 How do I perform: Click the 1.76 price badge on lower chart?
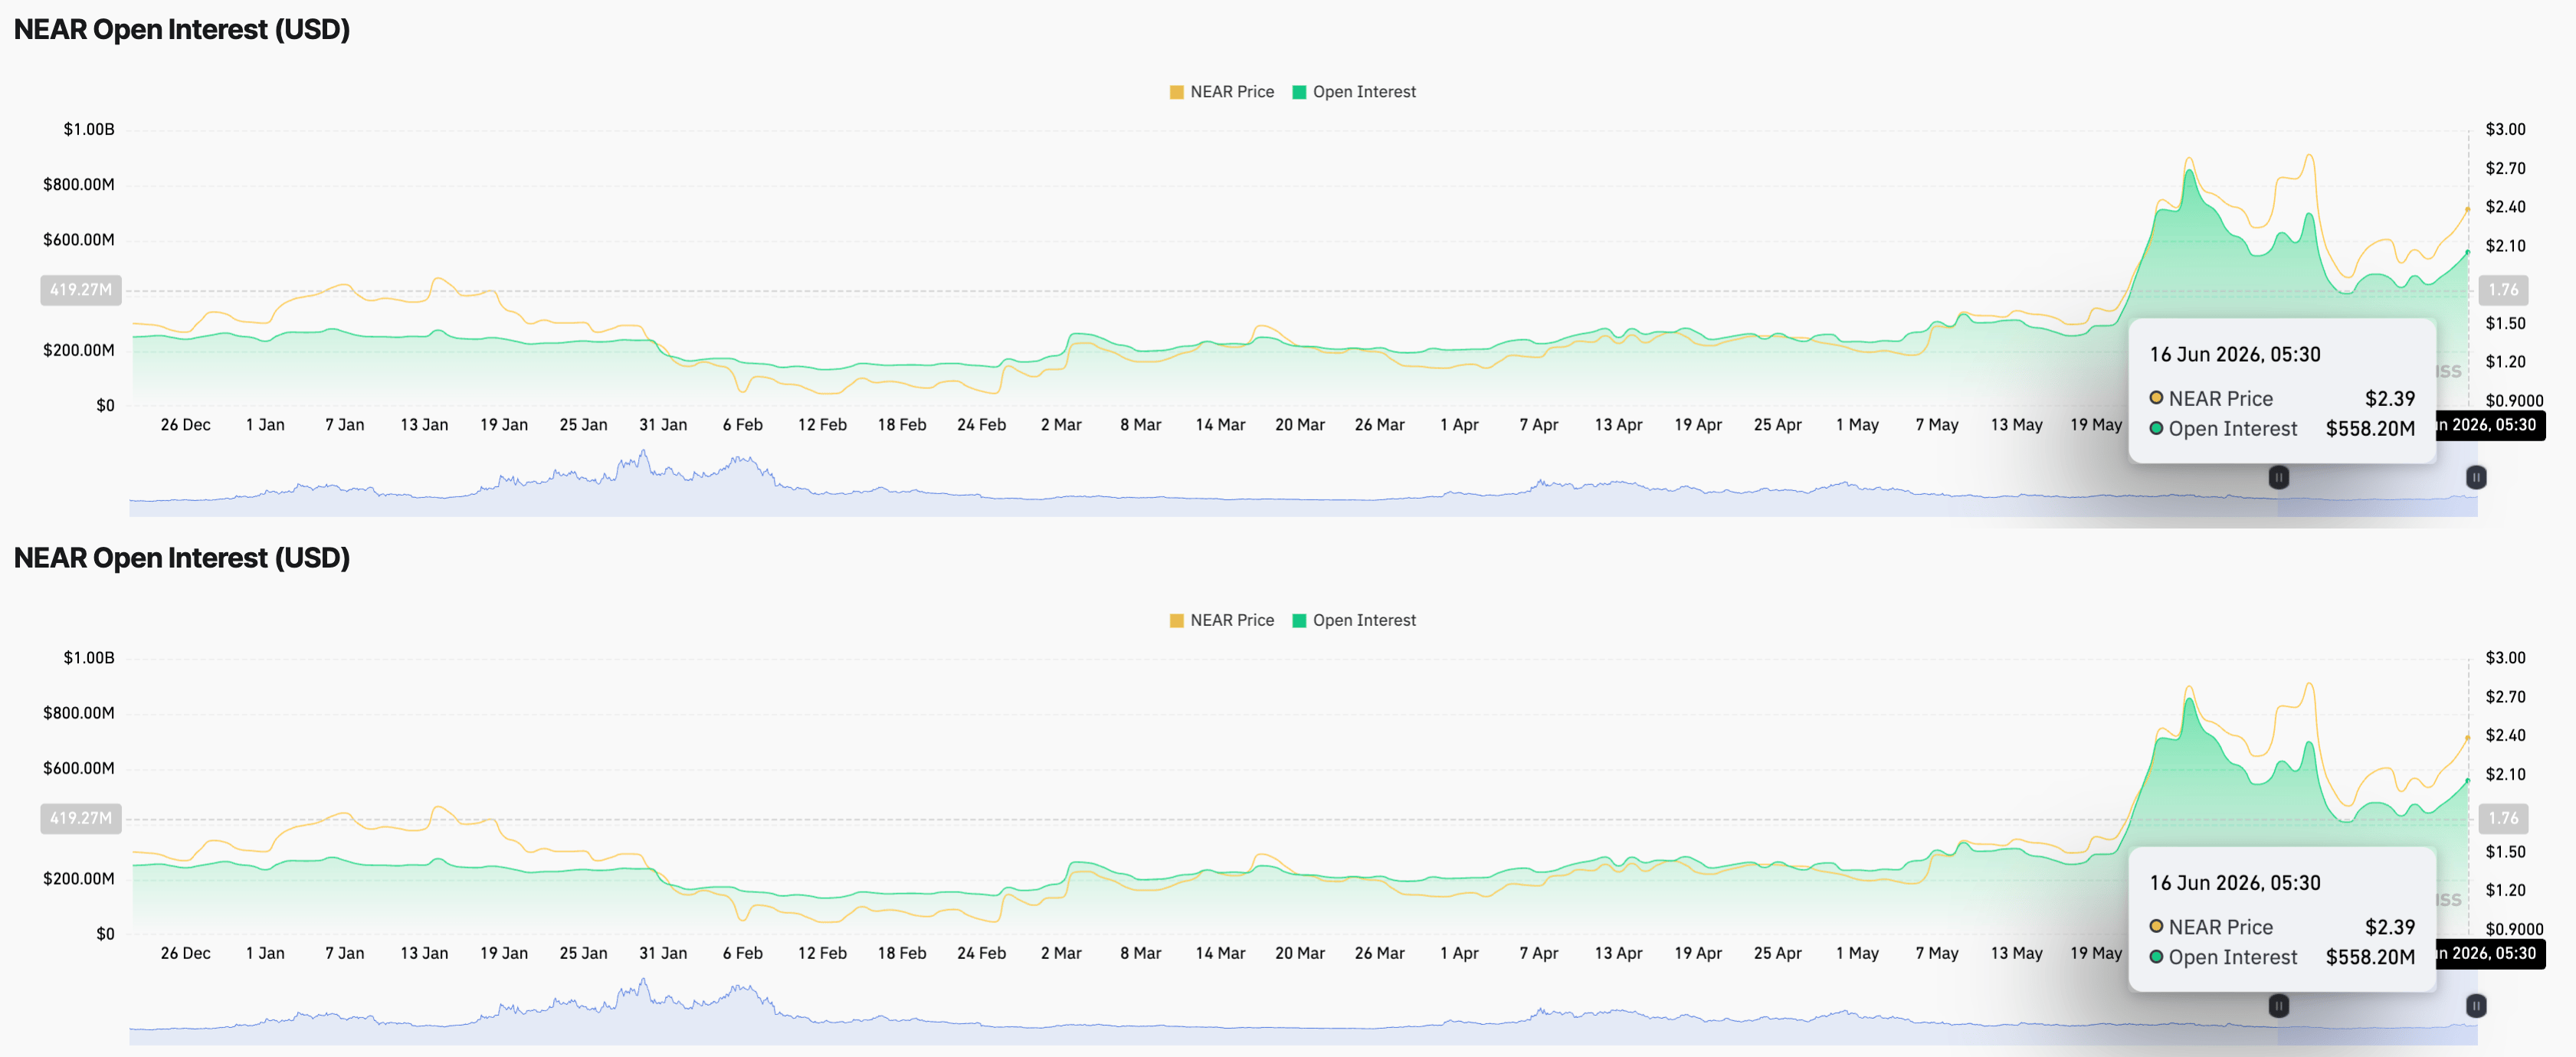(x=2503, y=818)
